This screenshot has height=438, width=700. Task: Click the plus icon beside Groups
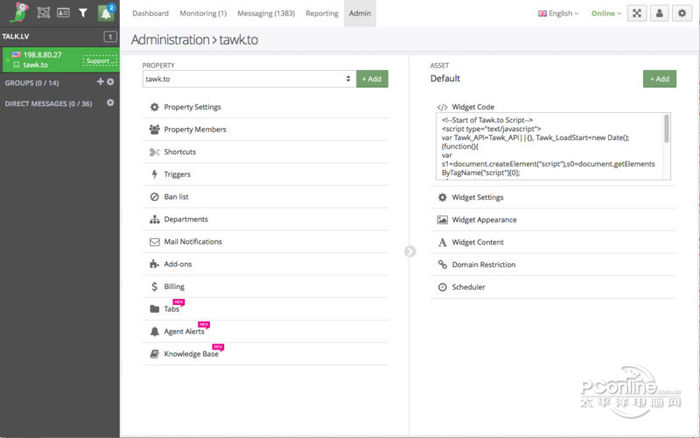click(100, 82)
